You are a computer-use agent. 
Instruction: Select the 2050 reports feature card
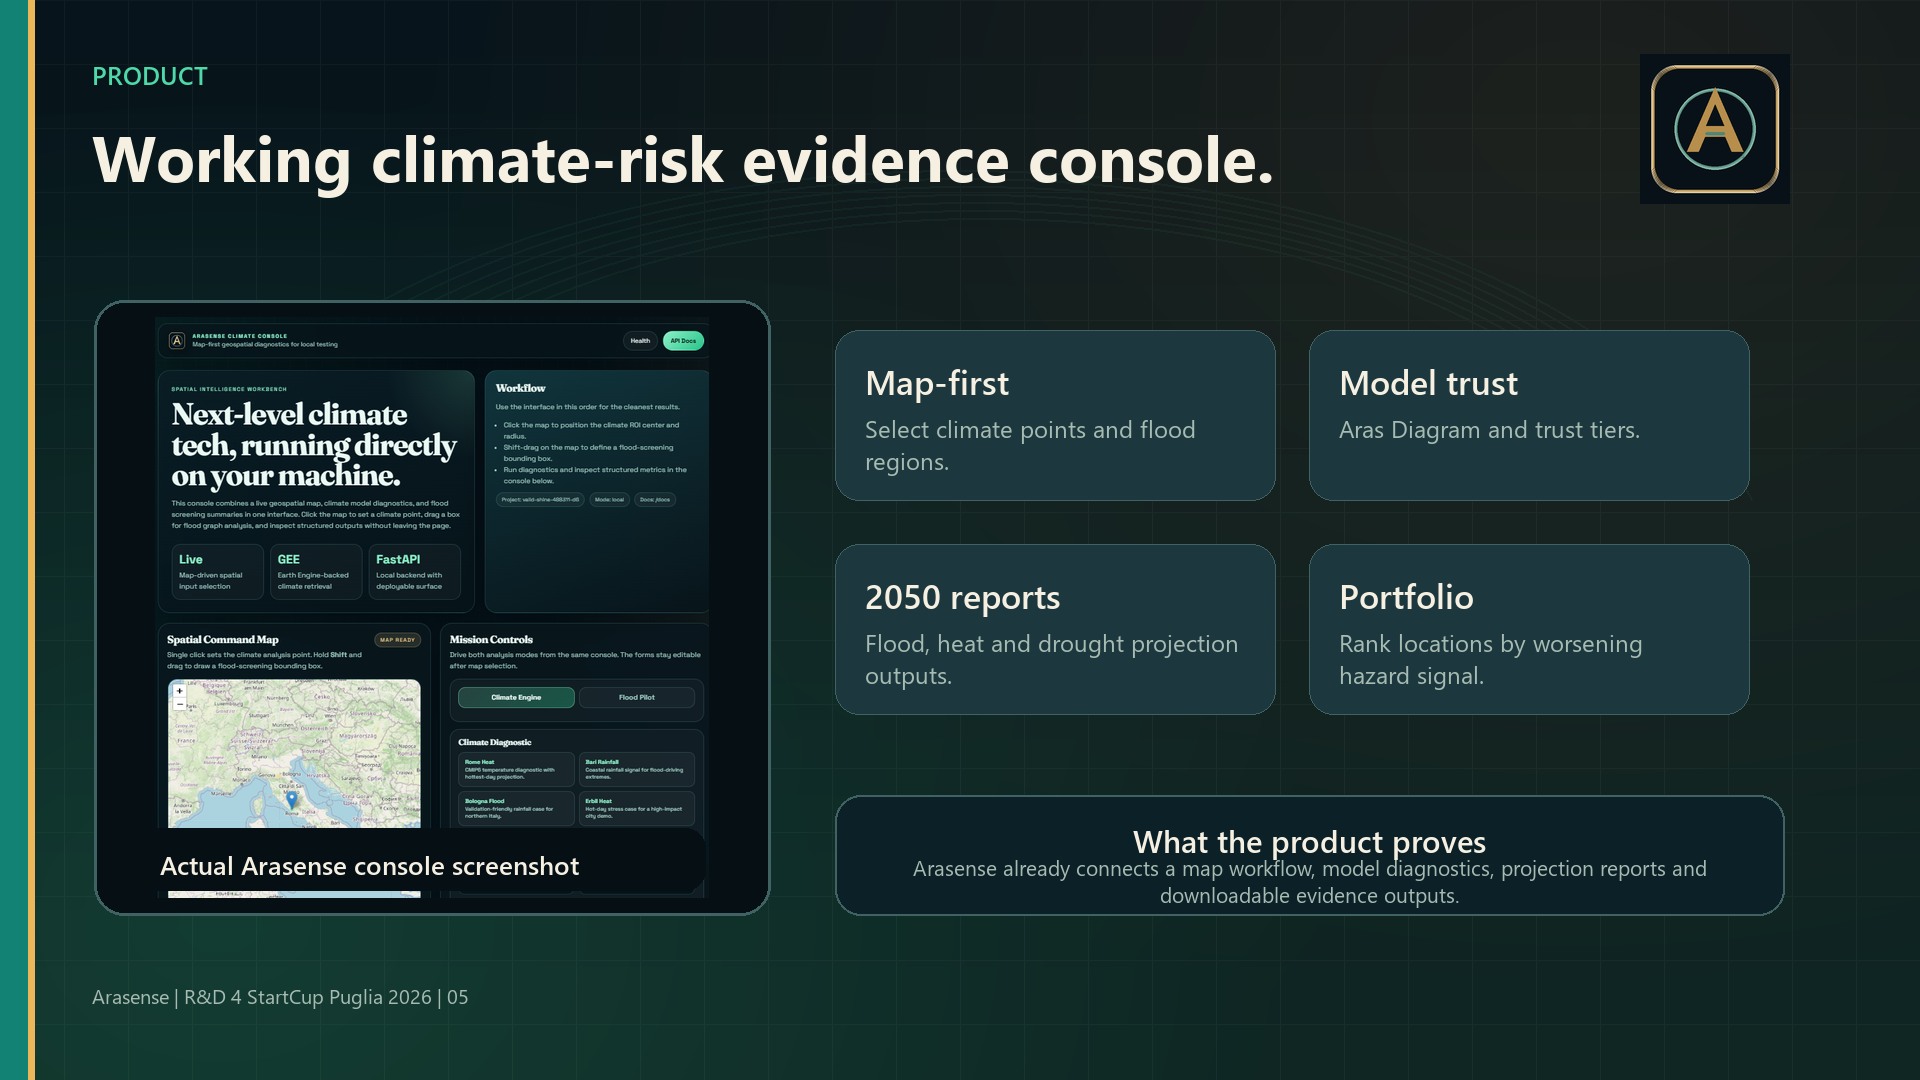pos(1055,630)
